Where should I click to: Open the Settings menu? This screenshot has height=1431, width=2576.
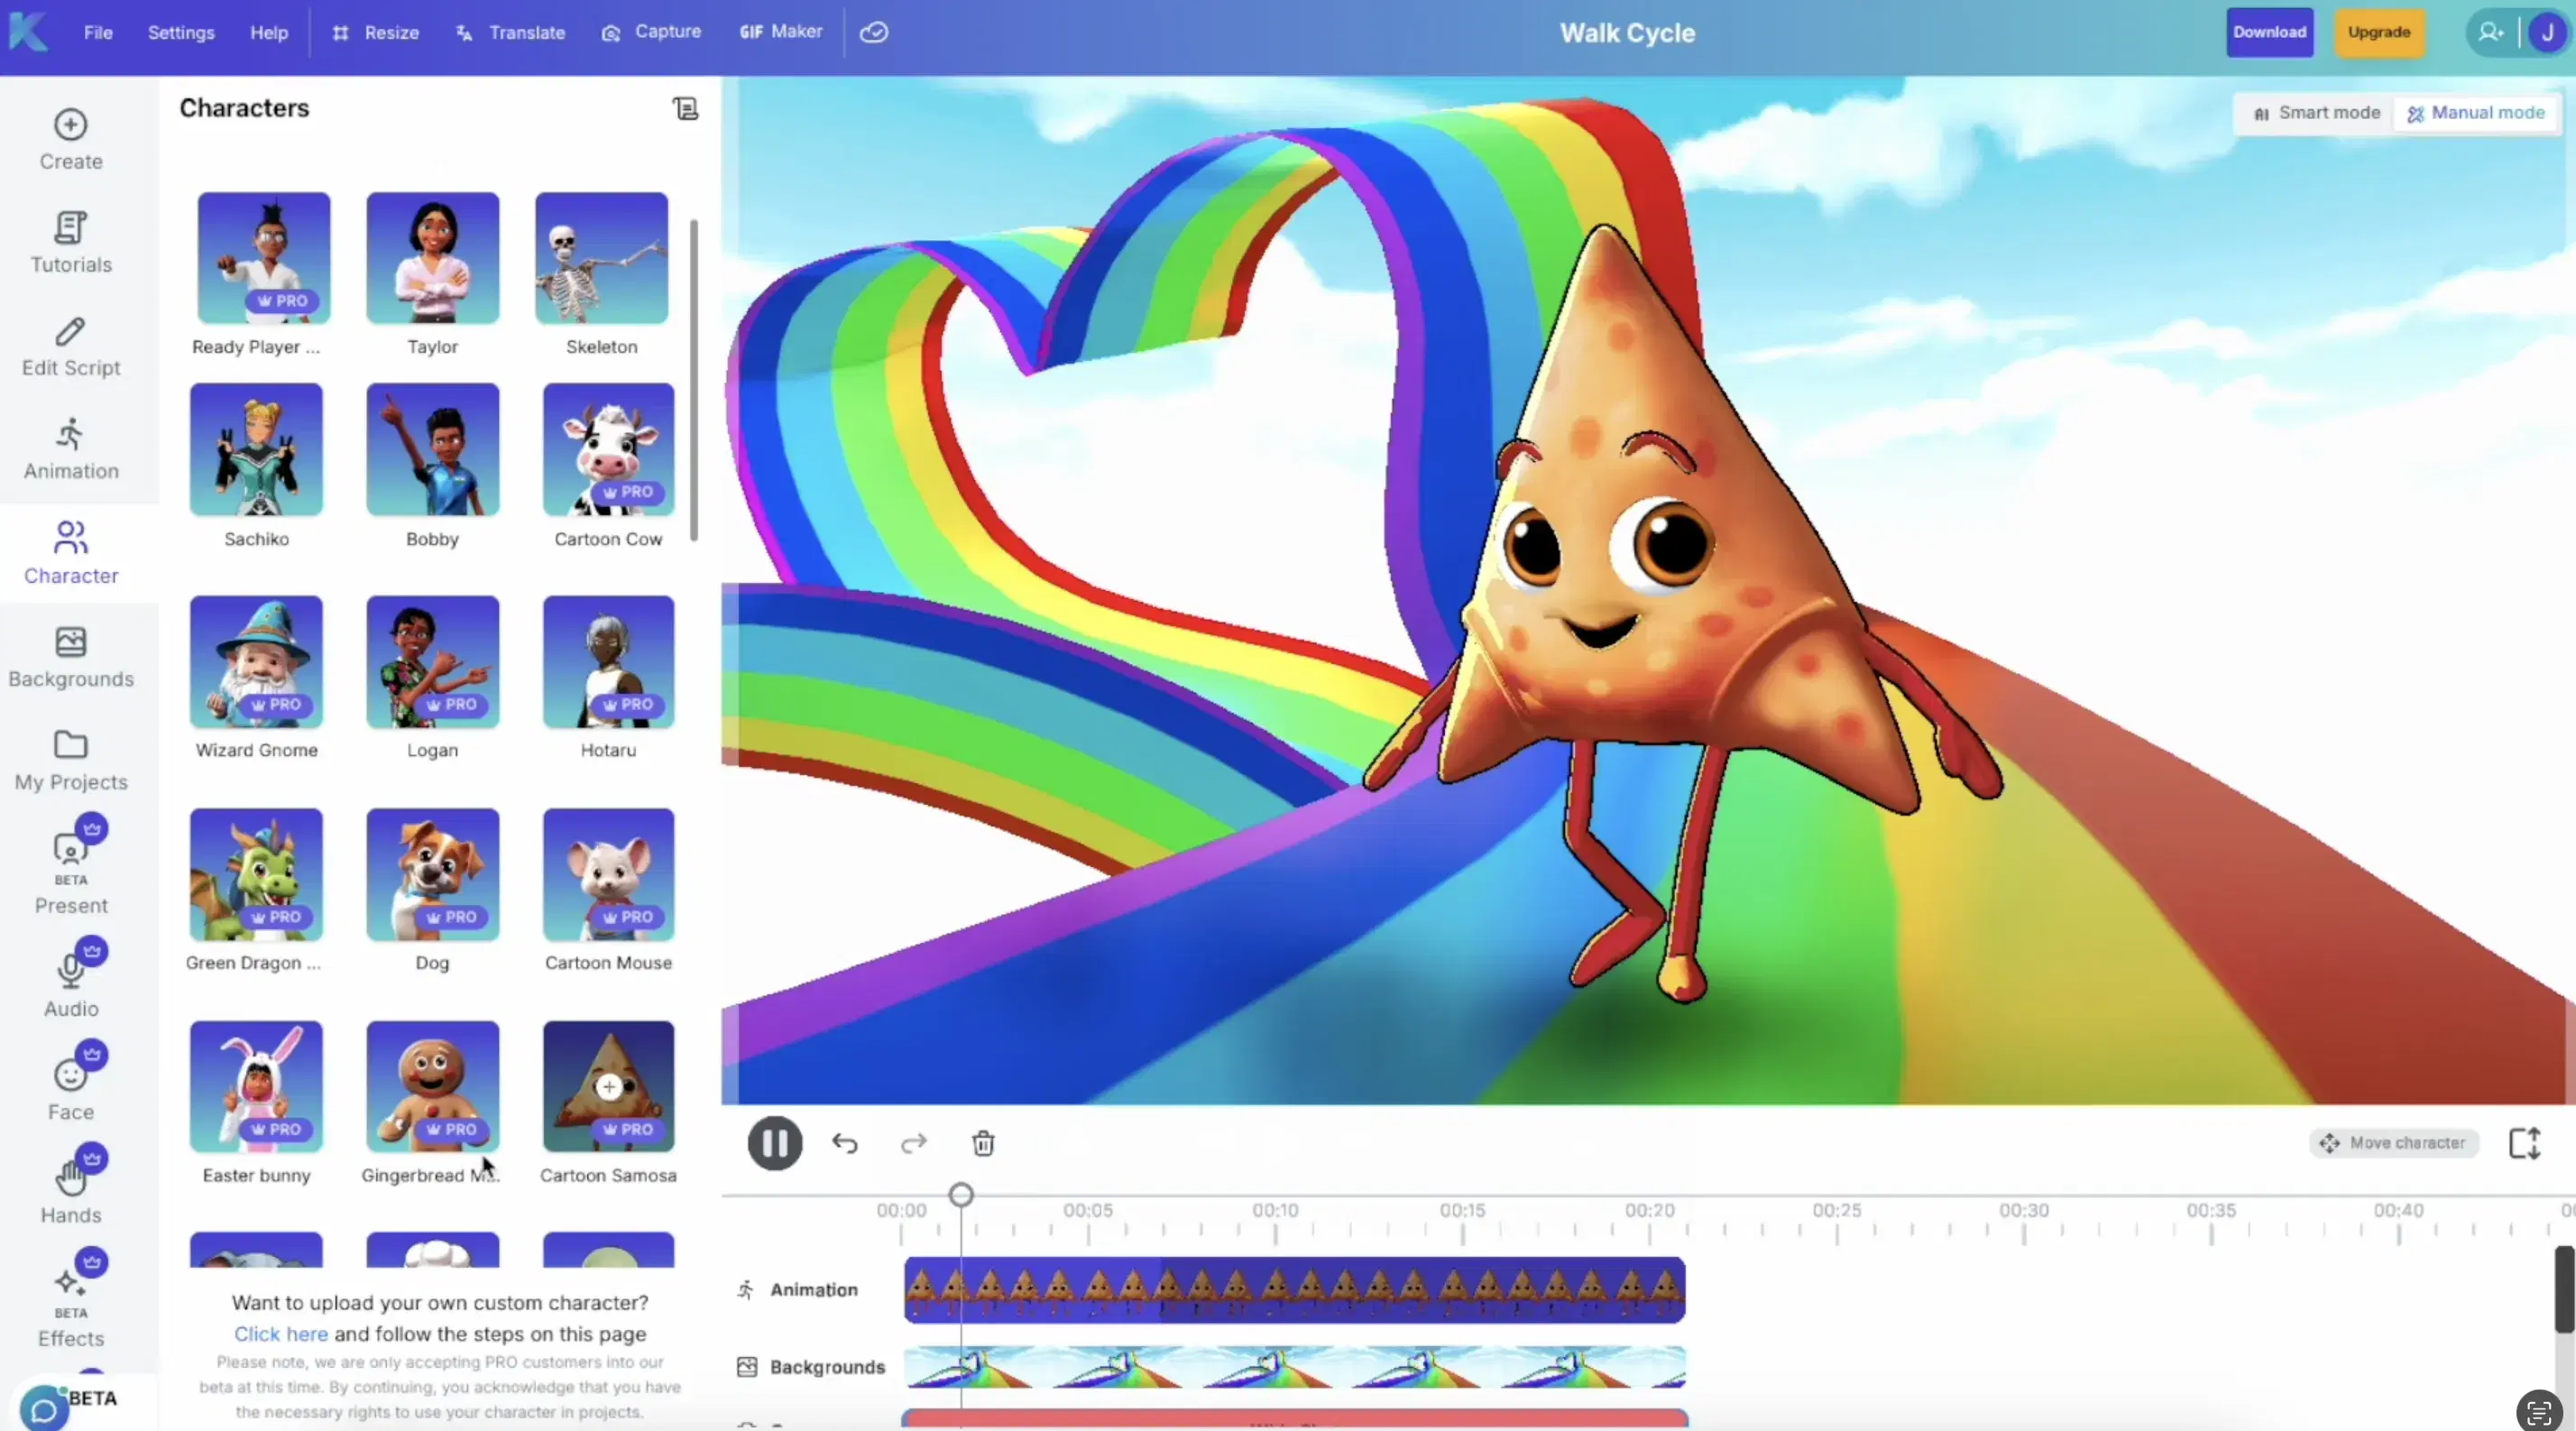pyautogui.click(x=181, y=32)
